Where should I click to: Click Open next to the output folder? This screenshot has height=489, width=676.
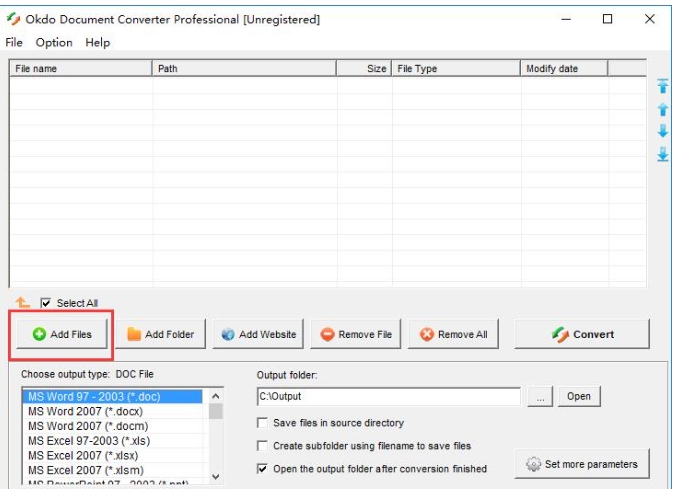[579, 396]
